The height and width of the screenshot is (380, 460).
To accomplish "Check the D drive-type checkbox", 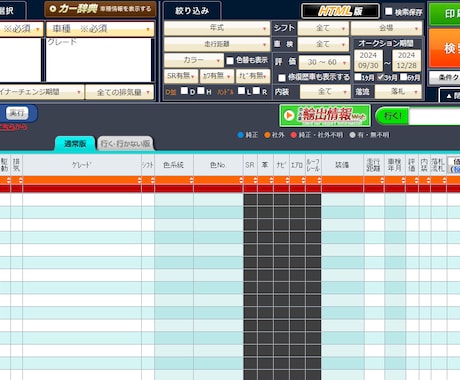I will [x=184, y=91].
